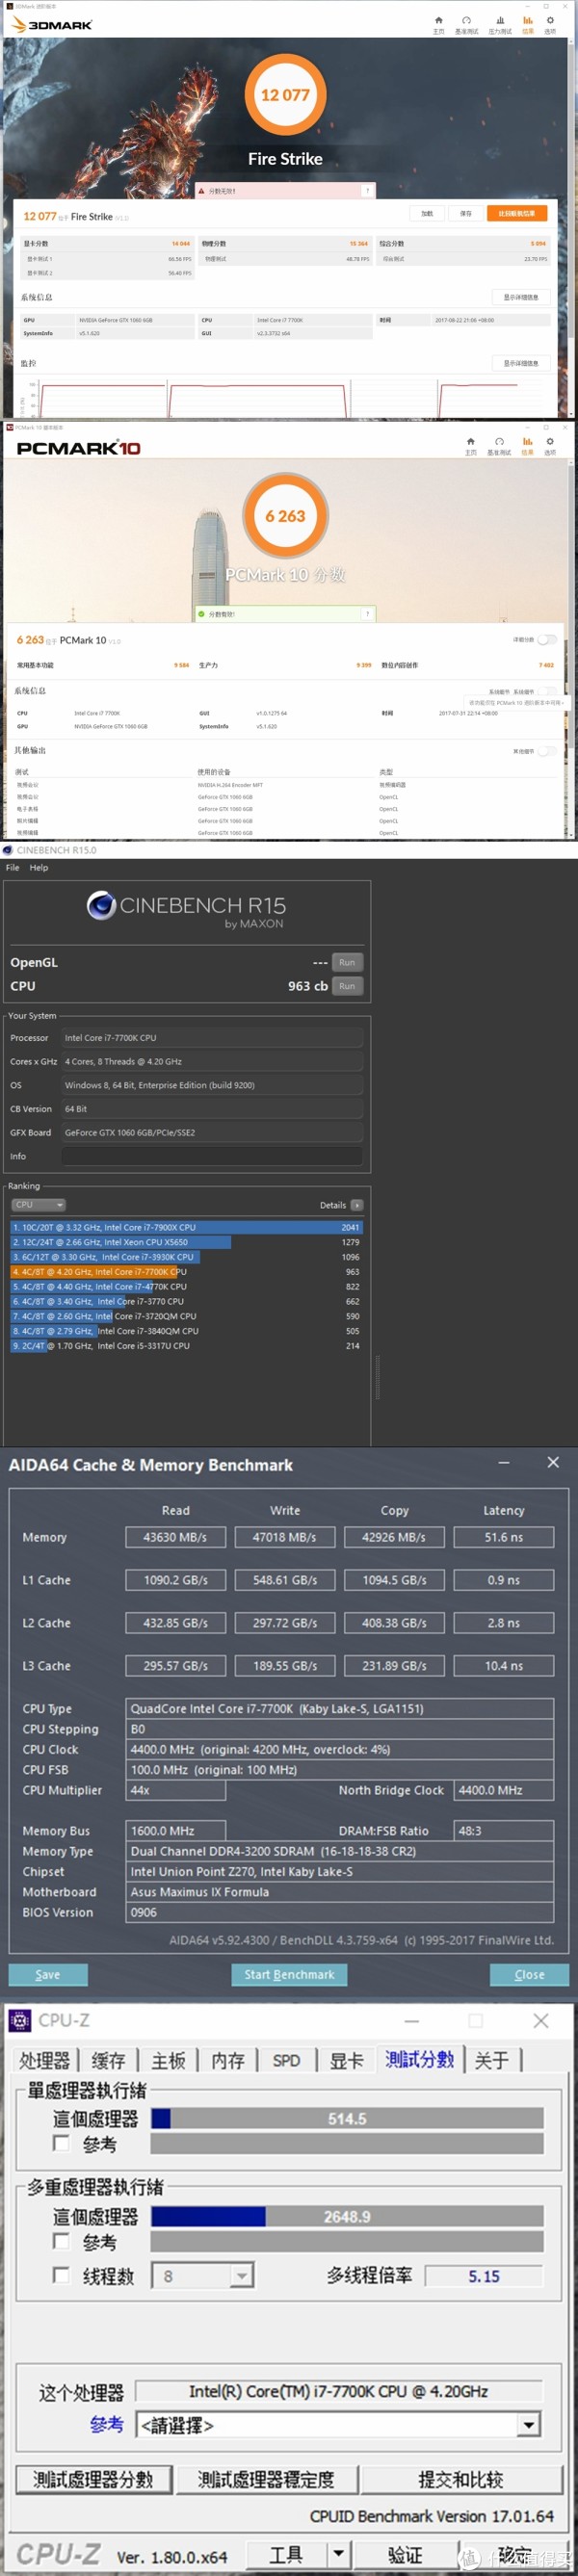
Task: Switch to 处理器 tab in CPU-Z
Action: [x=45, y=2061]
